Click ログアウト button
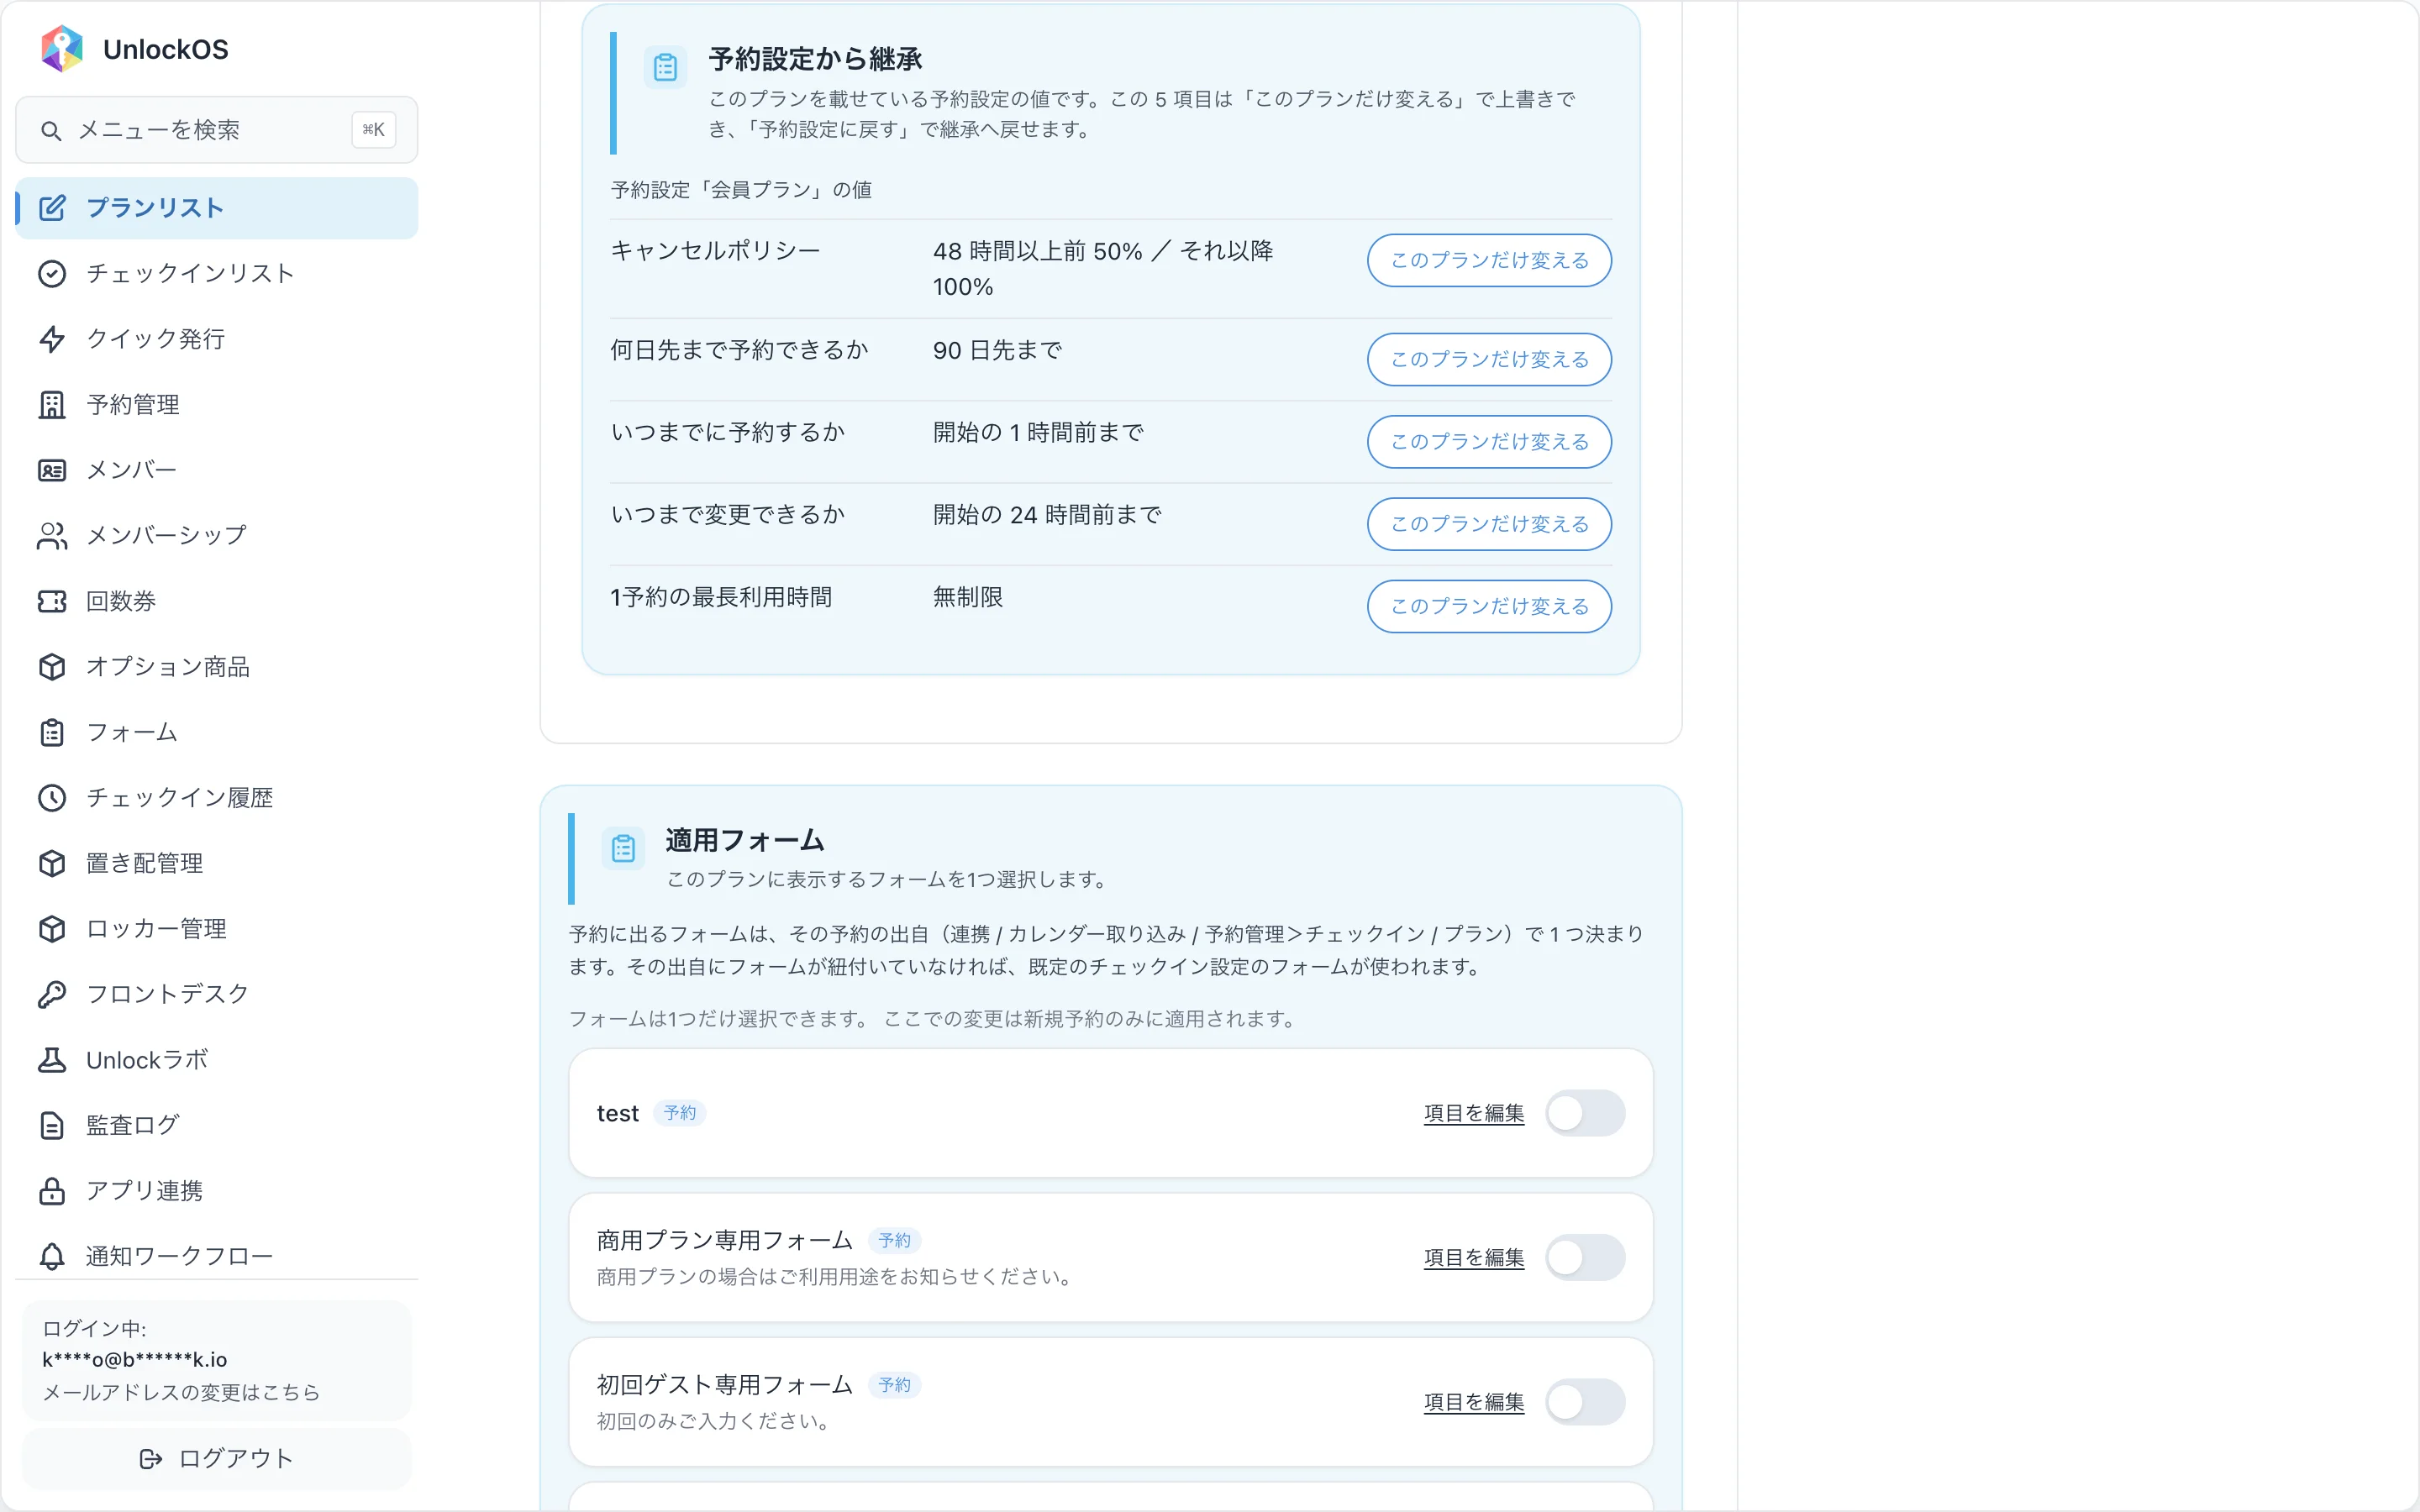Image resolution: width=2420 pixels, height=1512 pixels. click(x=217, y=1458)
